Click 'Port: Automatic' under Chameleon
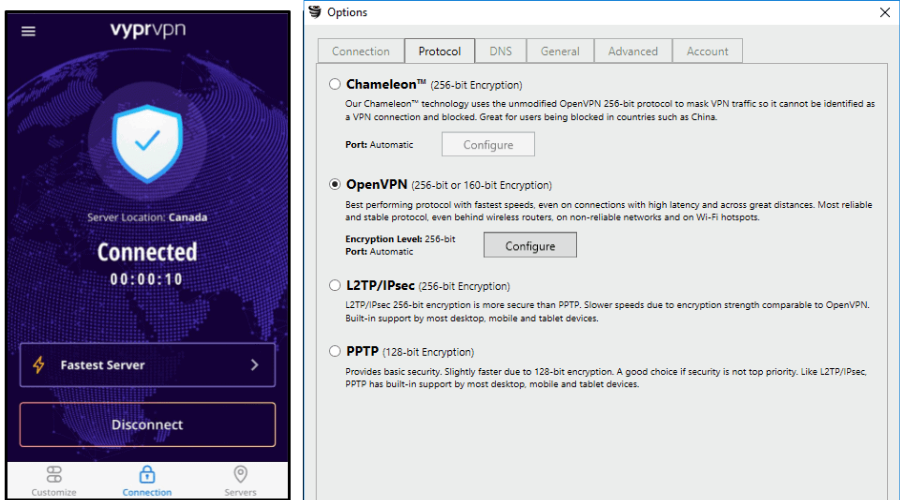 [x=379, y=145]
